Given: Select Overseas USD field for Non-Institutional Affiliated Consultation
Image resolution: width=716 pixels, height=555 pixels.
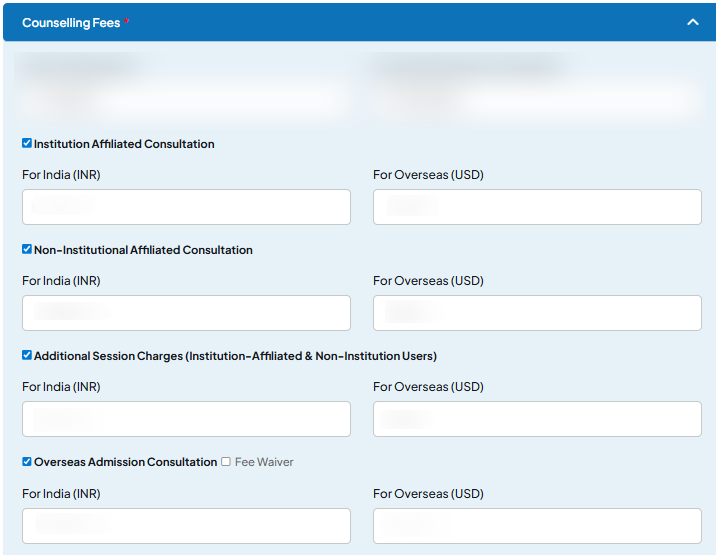Looking at the screenshot, I should point(537,313).
